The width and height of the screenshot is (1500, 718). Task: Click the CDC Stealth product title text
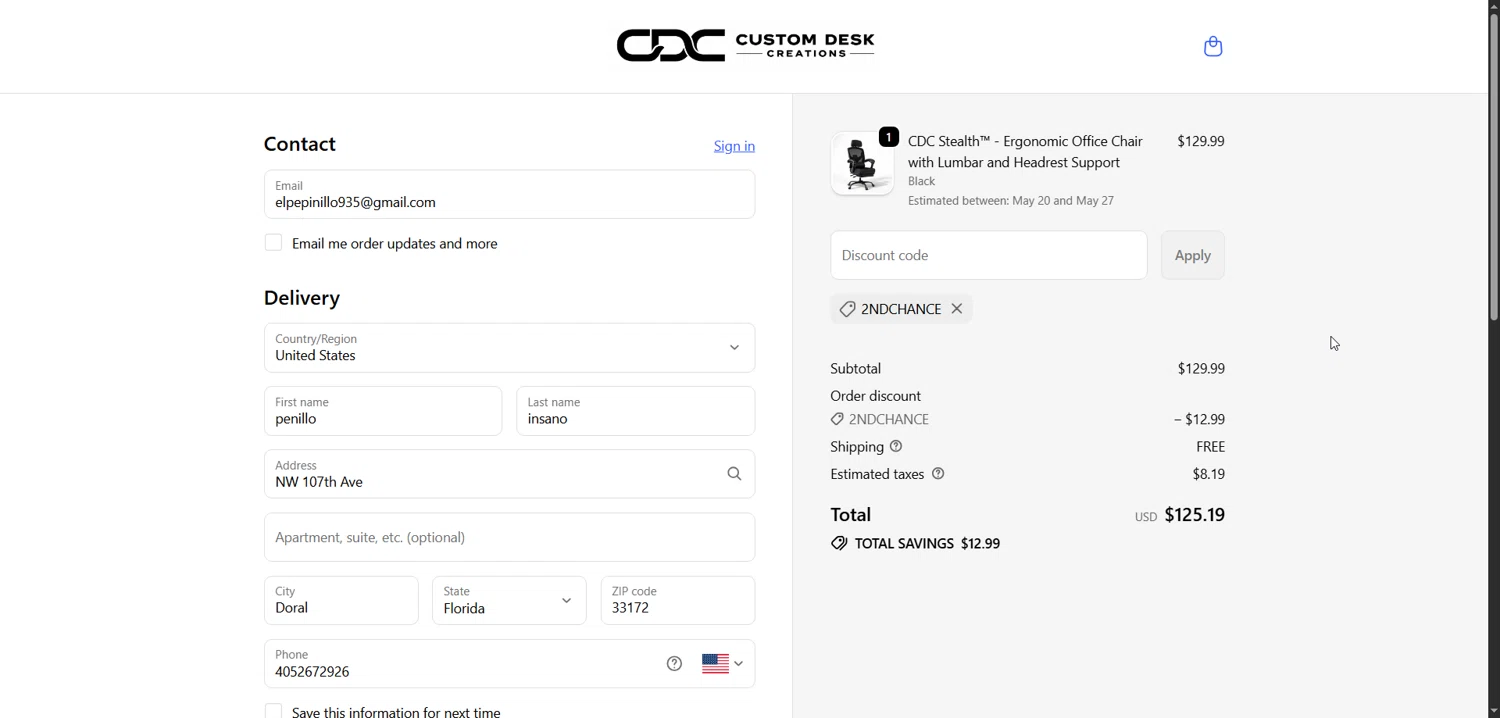click(1025, 152)
